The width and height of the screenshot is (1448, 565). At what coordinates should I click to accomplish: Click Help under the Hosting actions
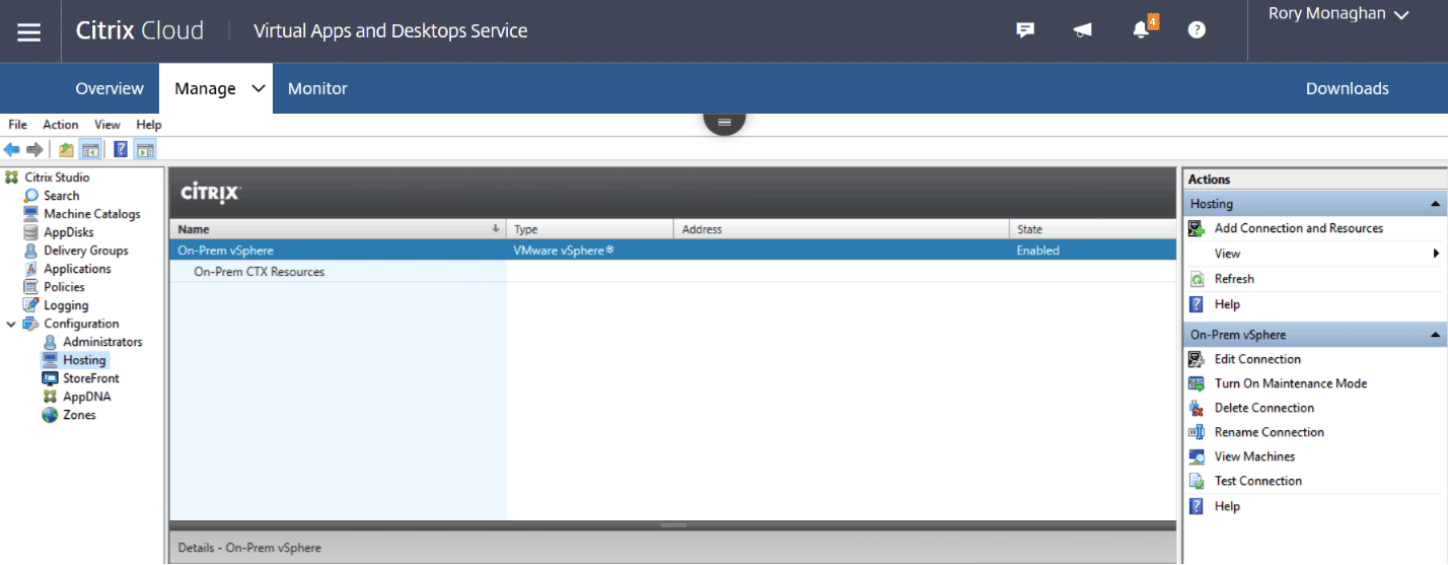(x=1227, y=305)
